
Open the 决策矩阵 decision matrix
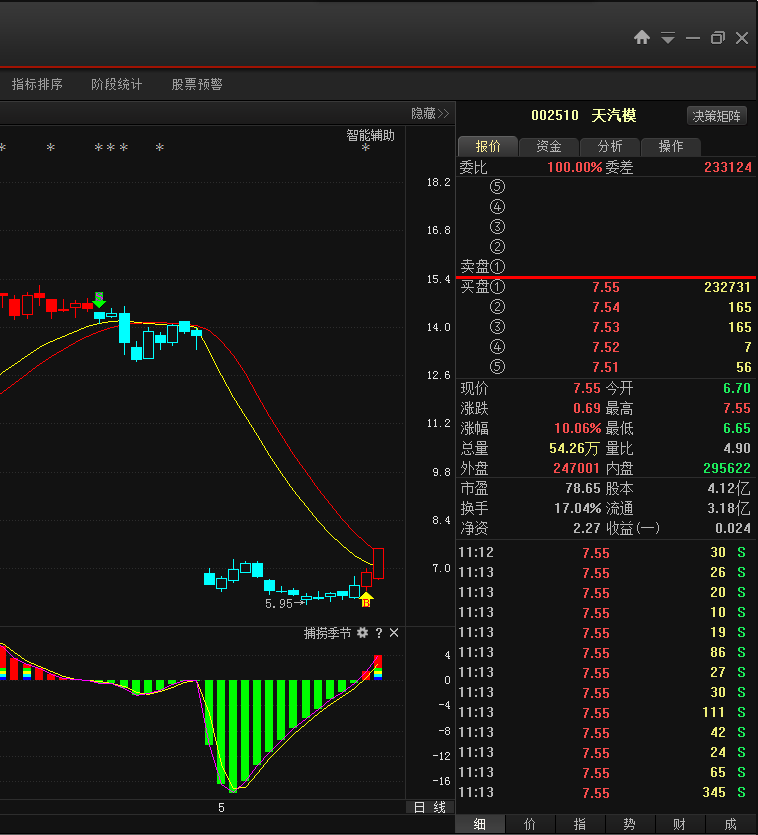click(718, 116)
